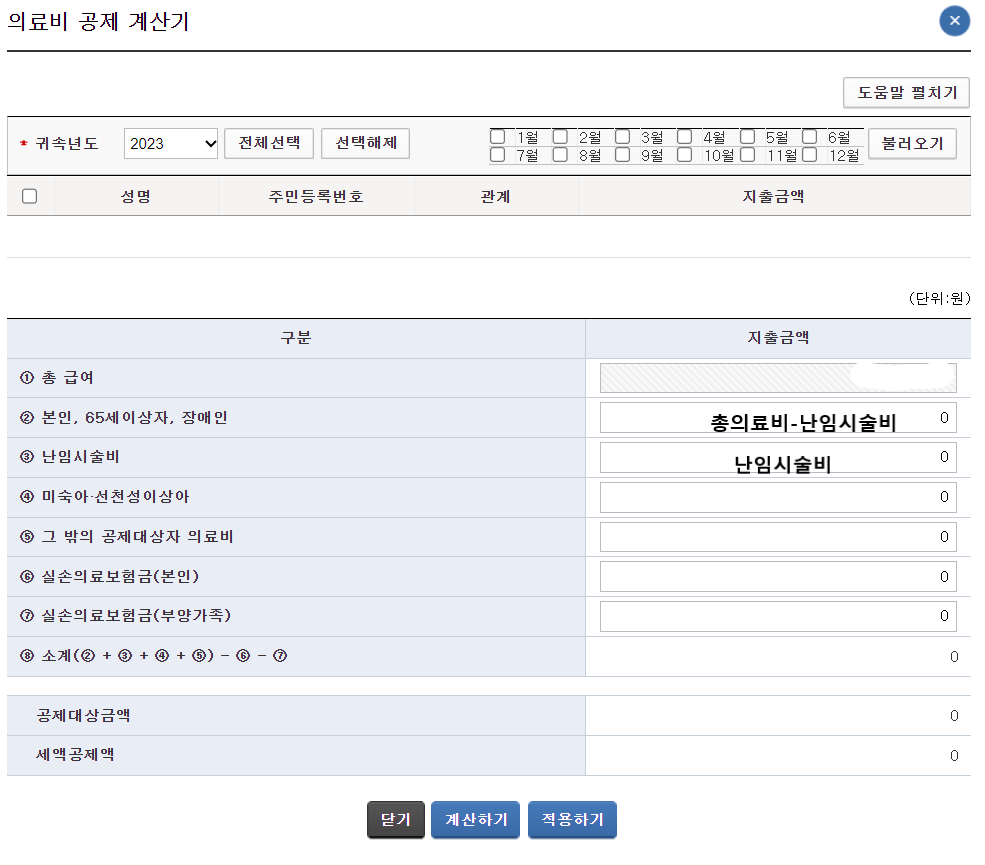This screenshot has width=985, height=865.
Task: Check the 1월 month checkbox
Action: (498, 135)
